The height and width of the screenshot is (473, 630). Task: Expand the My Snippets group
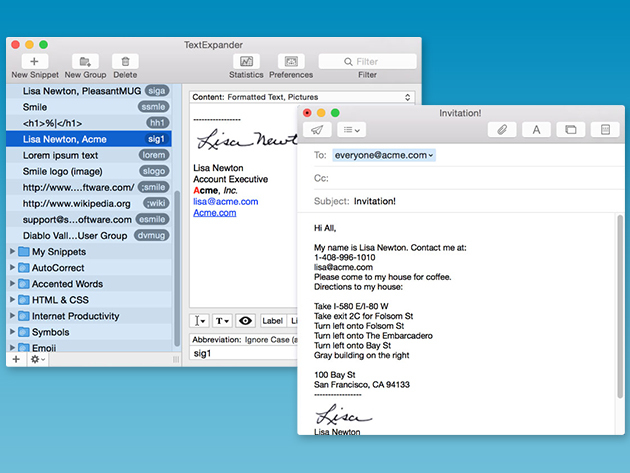point(13,252)
